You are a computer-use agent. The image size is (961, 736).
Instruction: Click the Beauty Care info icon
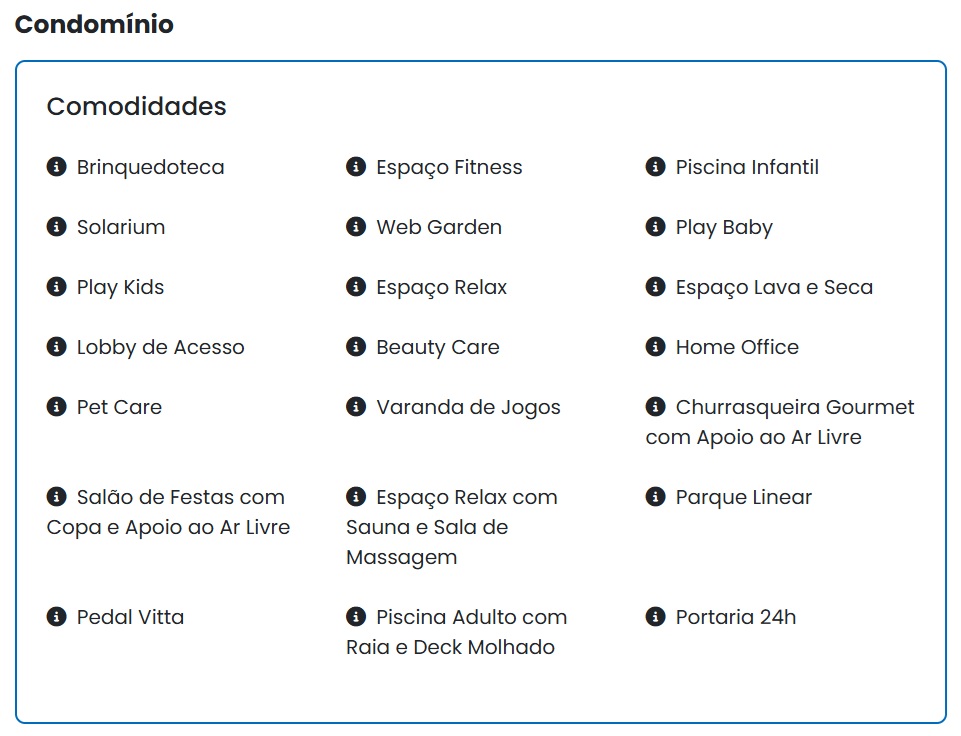point(355,347)
